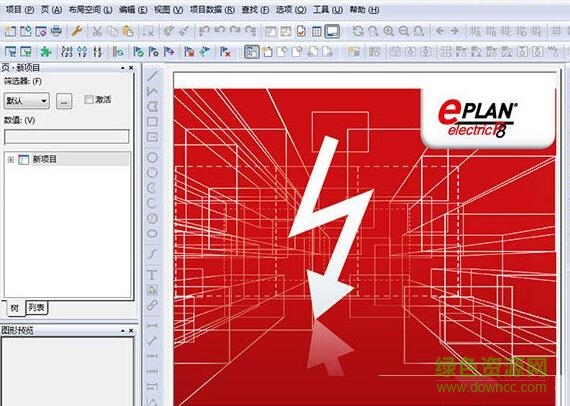Open settings with the wrench icon

77,31
